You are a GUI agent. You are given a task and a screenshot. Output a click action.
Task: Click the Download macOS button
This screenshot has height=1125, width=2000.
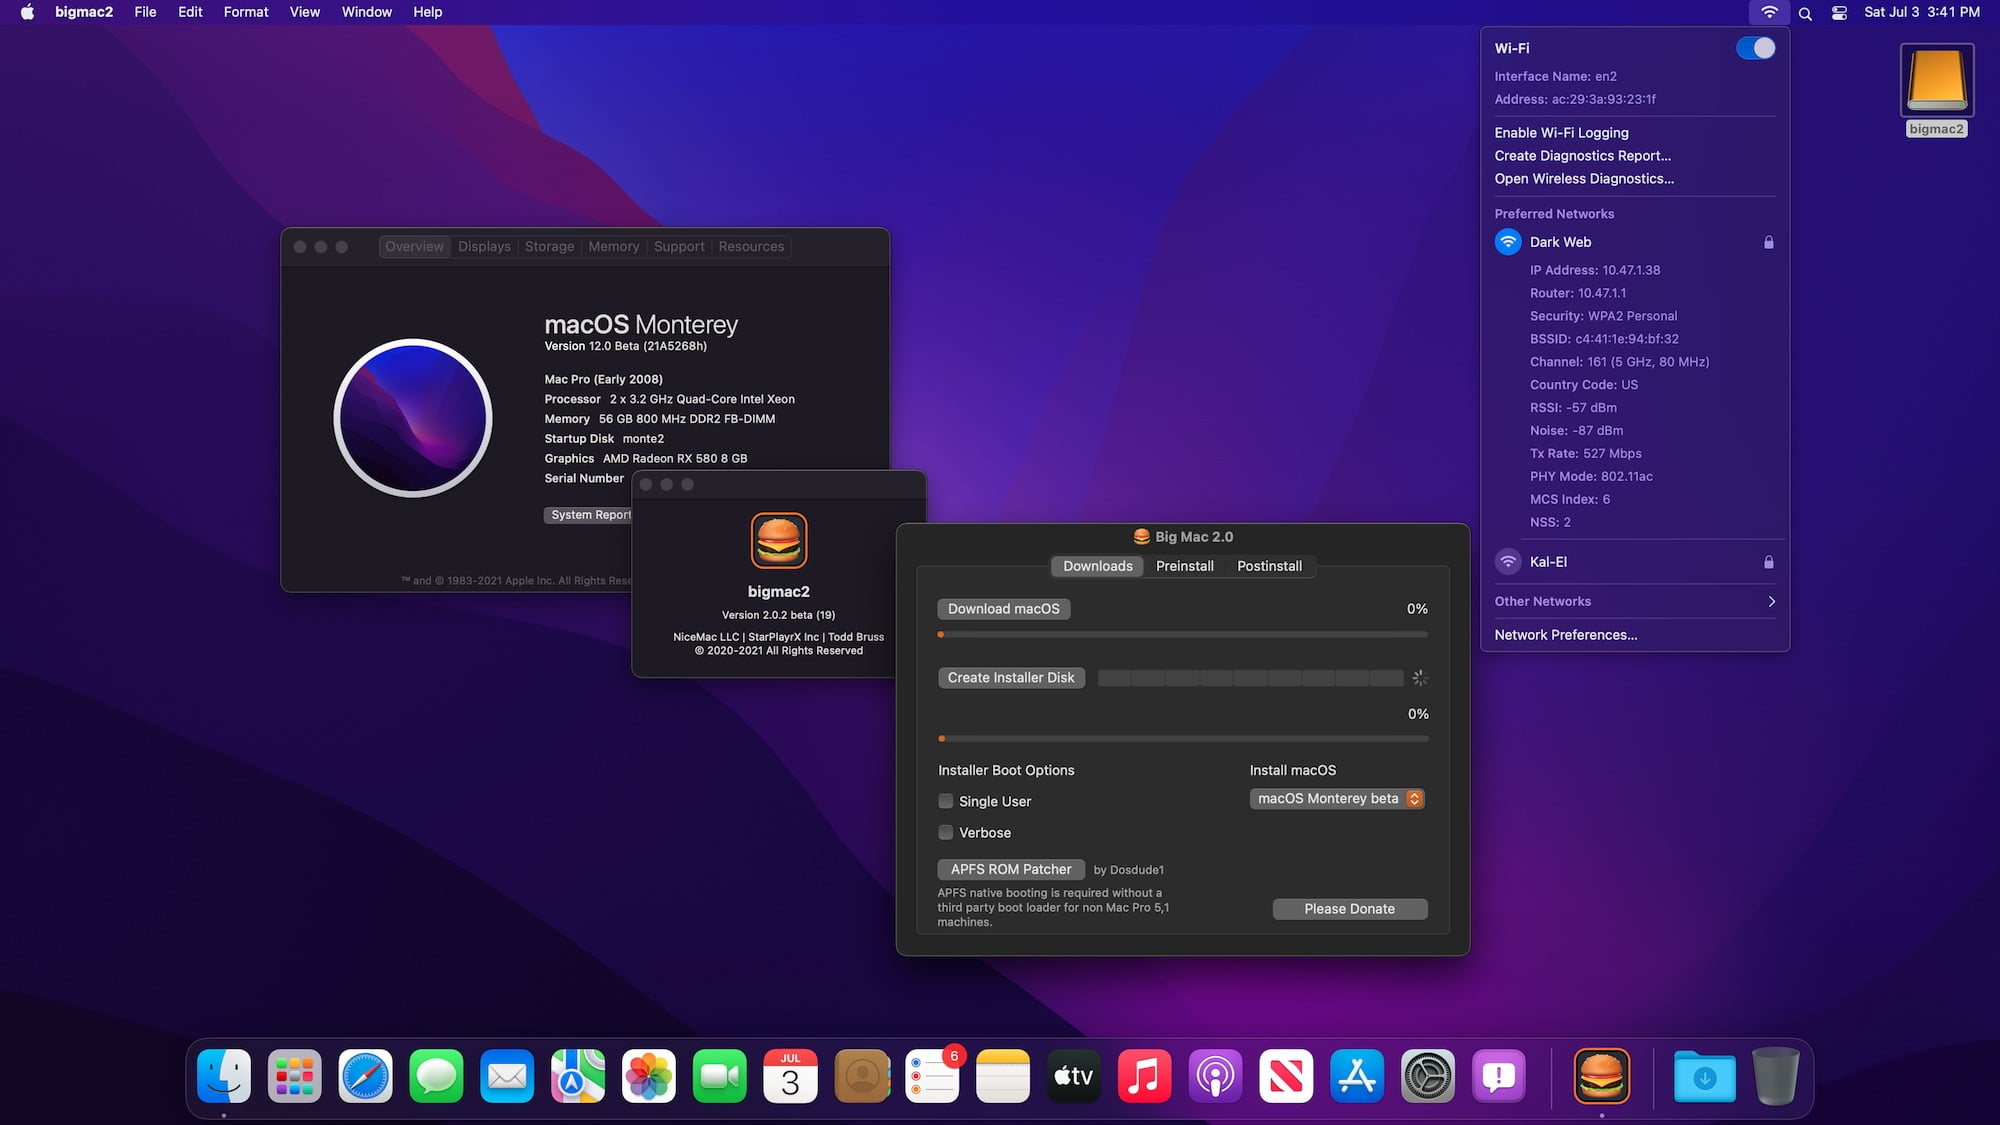pyautogui.click(x=1001, y=607)
